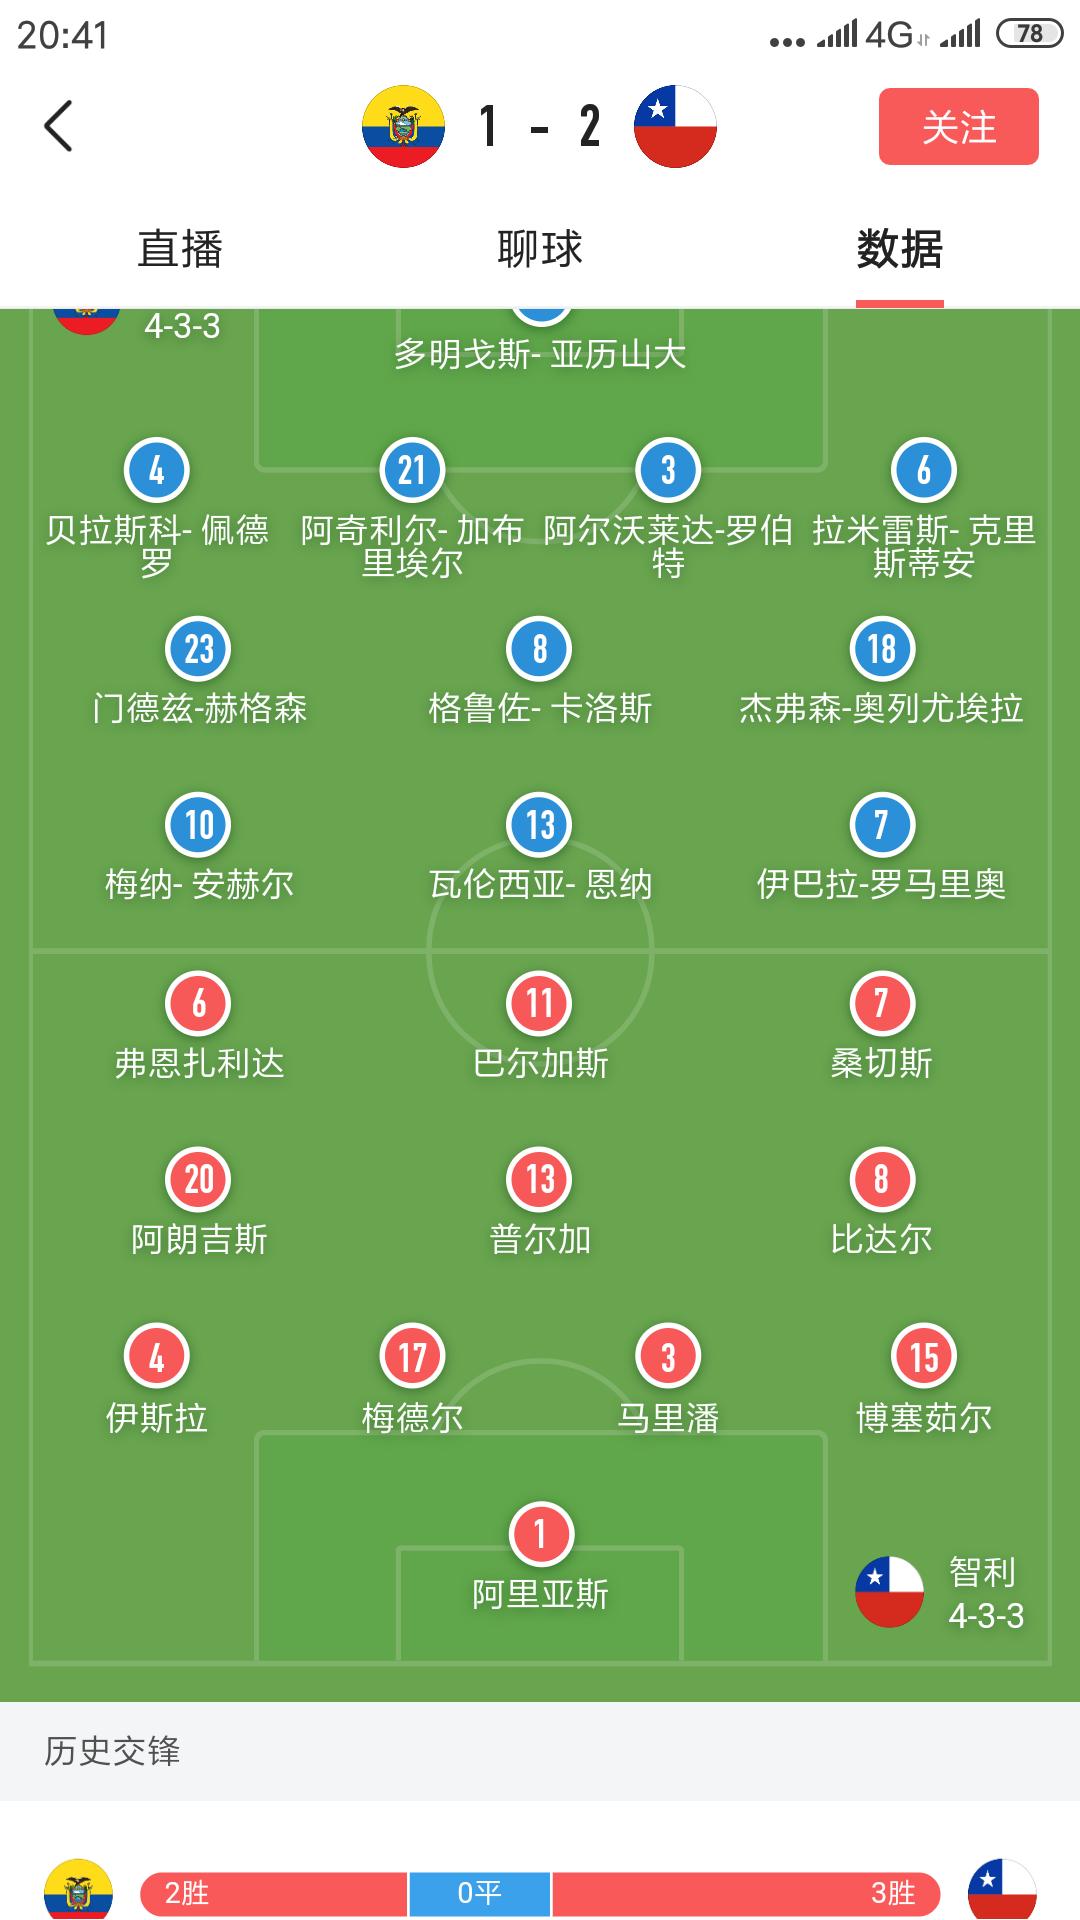1080x1920 pixels.
Task: Tap the 智利 team flag on the pitch
Action: pyautogui.click(x=889, y=1591)
